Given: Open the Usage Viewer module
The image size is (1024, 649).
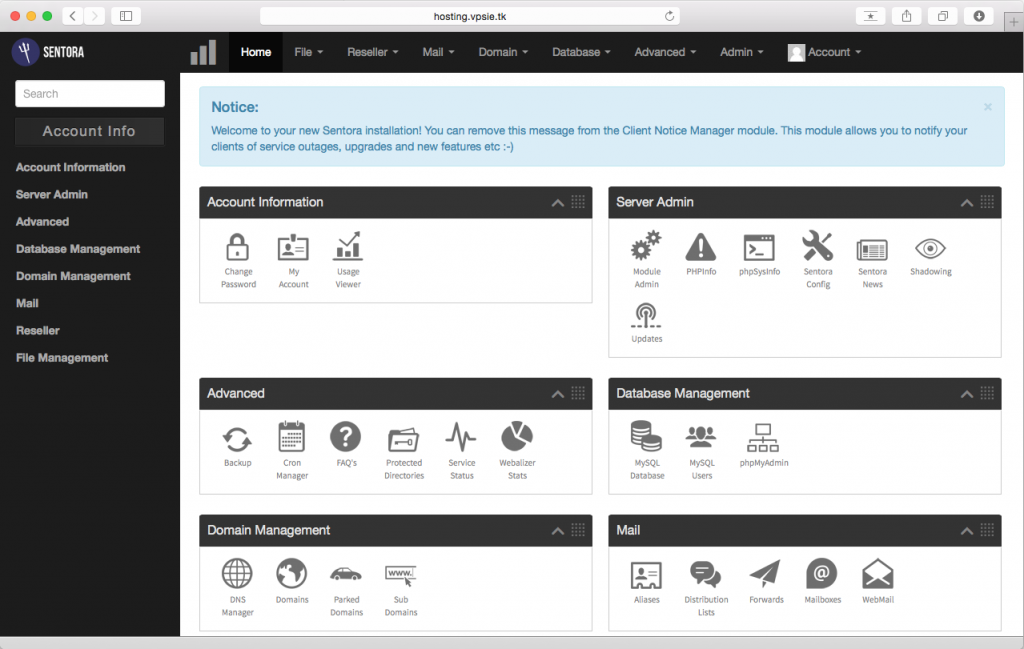Looking at the screenshot, I should (x=348, y=260).
